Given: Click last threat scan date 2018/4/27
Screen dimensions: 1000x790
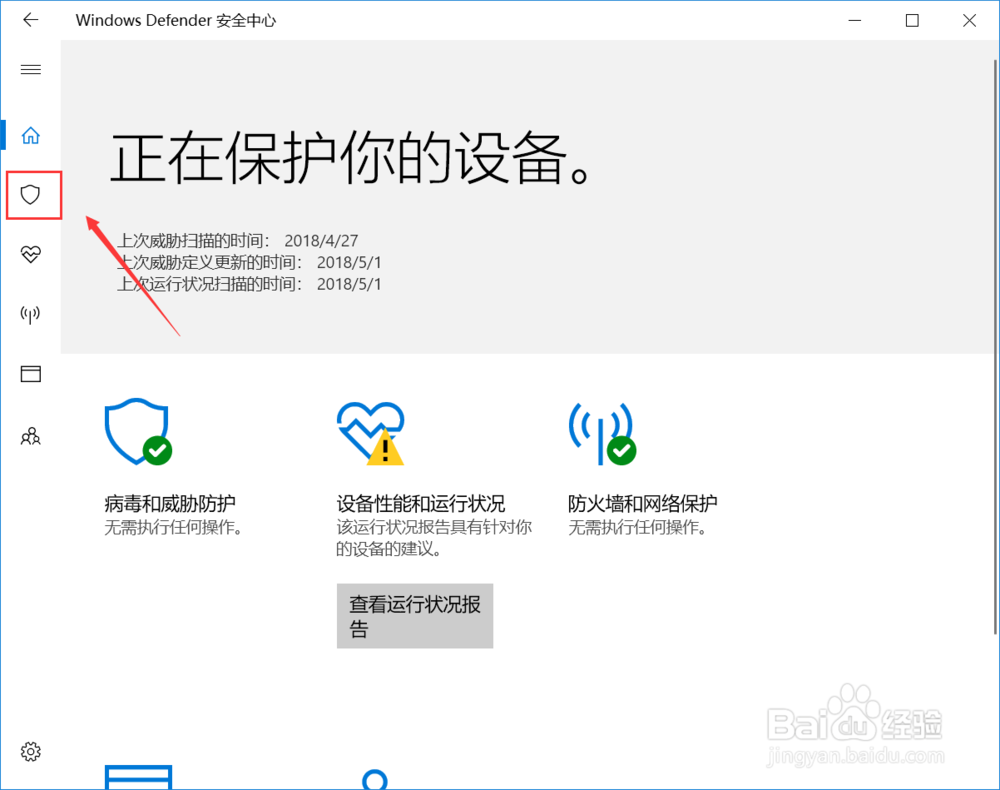Looking at the screenshot, I should click(321, 241).
